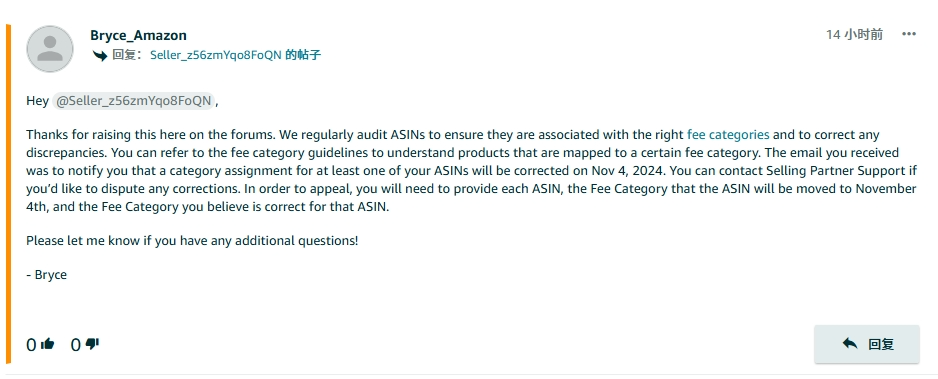Open the three-dot more options menu
This screenshot has height=379, width=938.
click(x=909, y=34)
